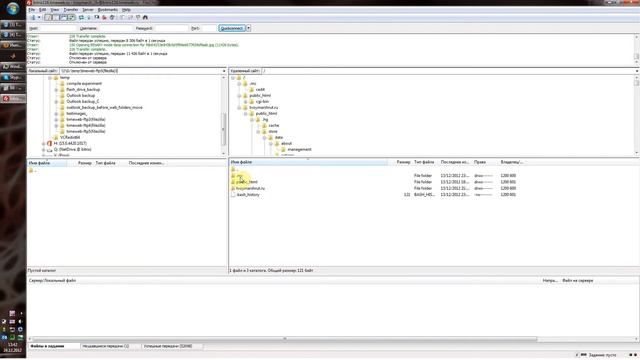Switch to Неудавшиеся передачи tab

[110, 346]
